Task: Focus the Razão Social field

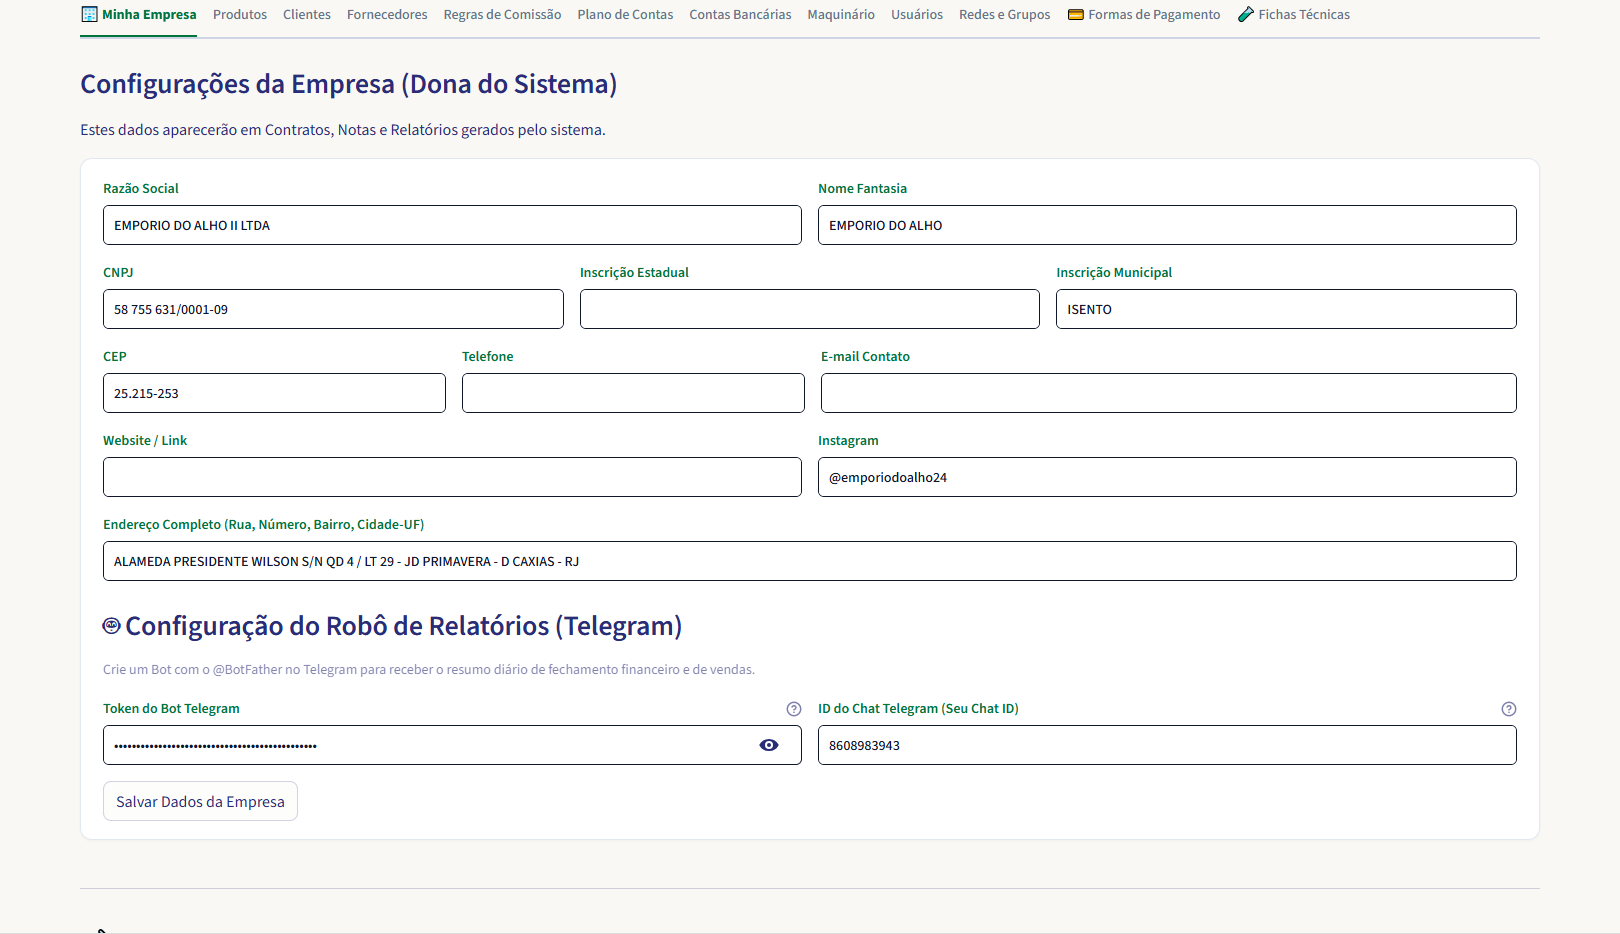Action: (x=452, y=225)
